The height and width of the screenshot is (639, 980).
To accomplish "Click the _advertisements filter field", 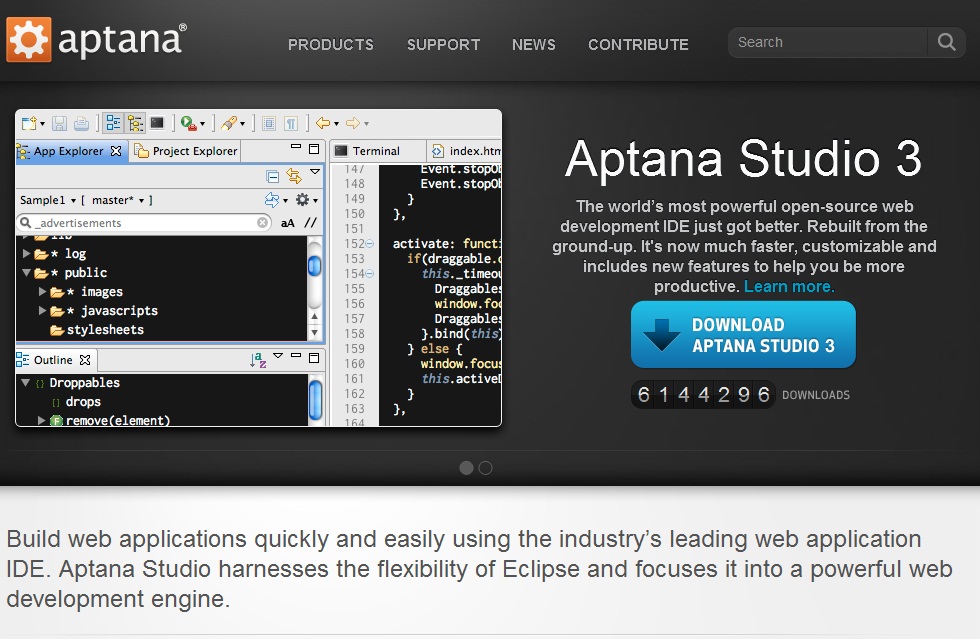I will (x=144, y=223).
